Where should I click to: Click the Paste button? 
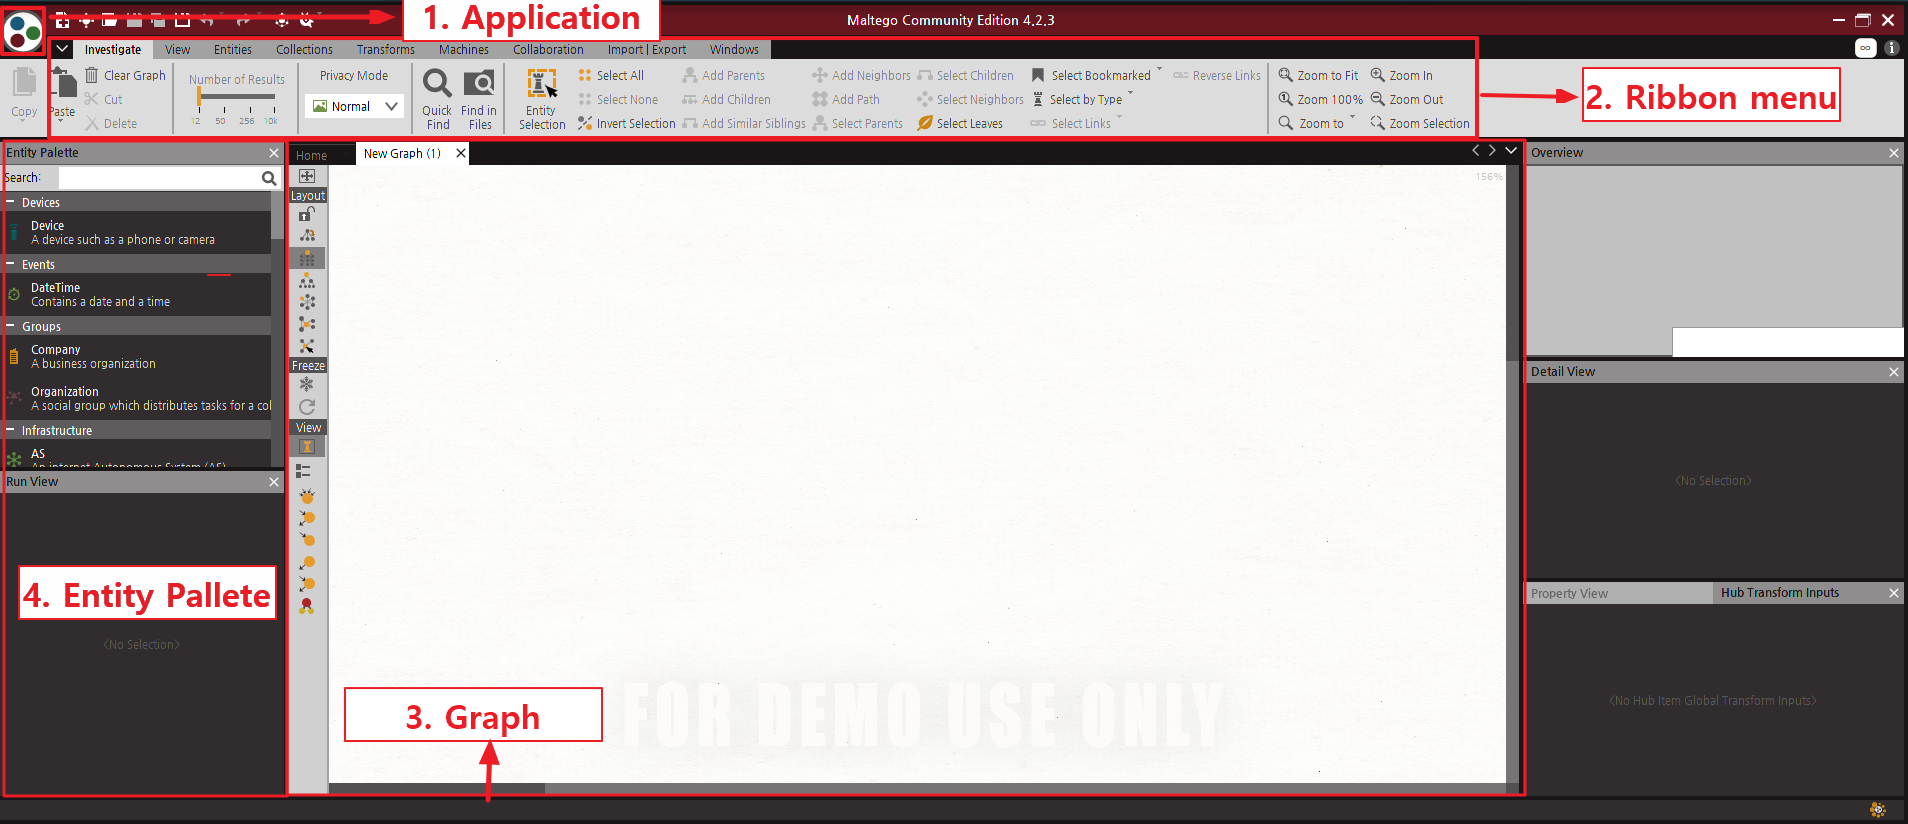coord(62,94)
